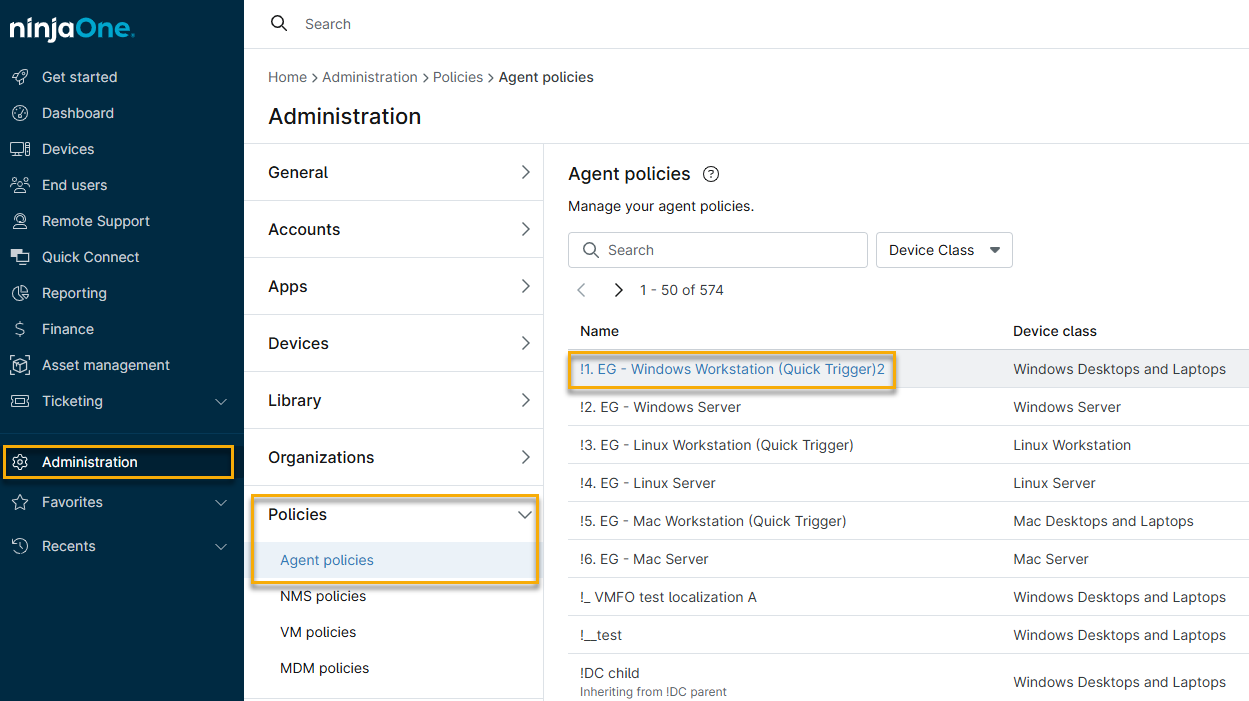Click the Reporting pie chart icon
Screen dimensions: 1249x701
[x=20, y=293]
